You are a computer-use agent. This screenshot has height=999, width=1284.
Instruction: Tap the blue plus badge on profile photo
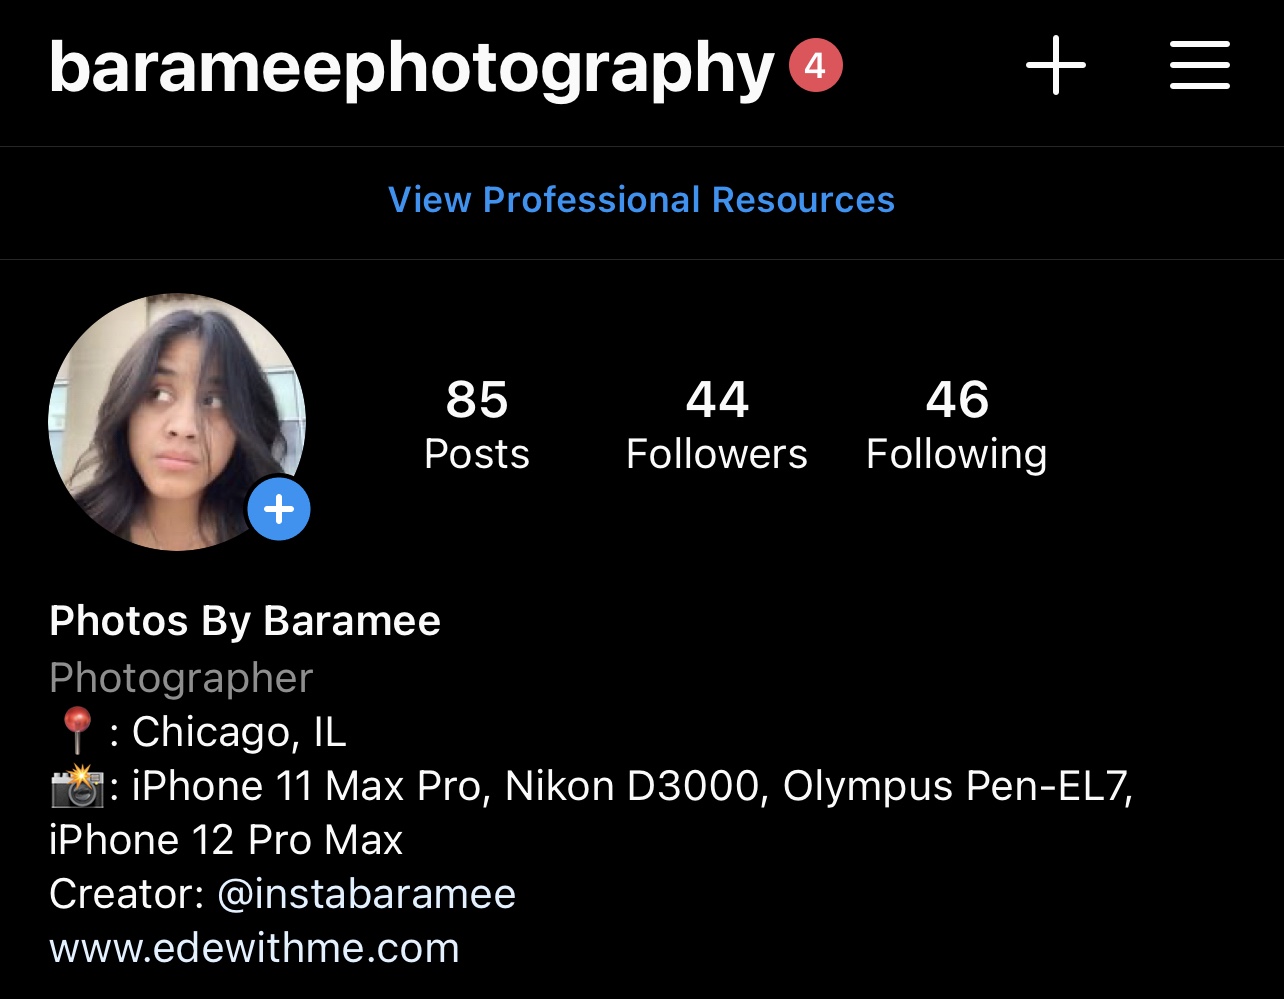279,510
